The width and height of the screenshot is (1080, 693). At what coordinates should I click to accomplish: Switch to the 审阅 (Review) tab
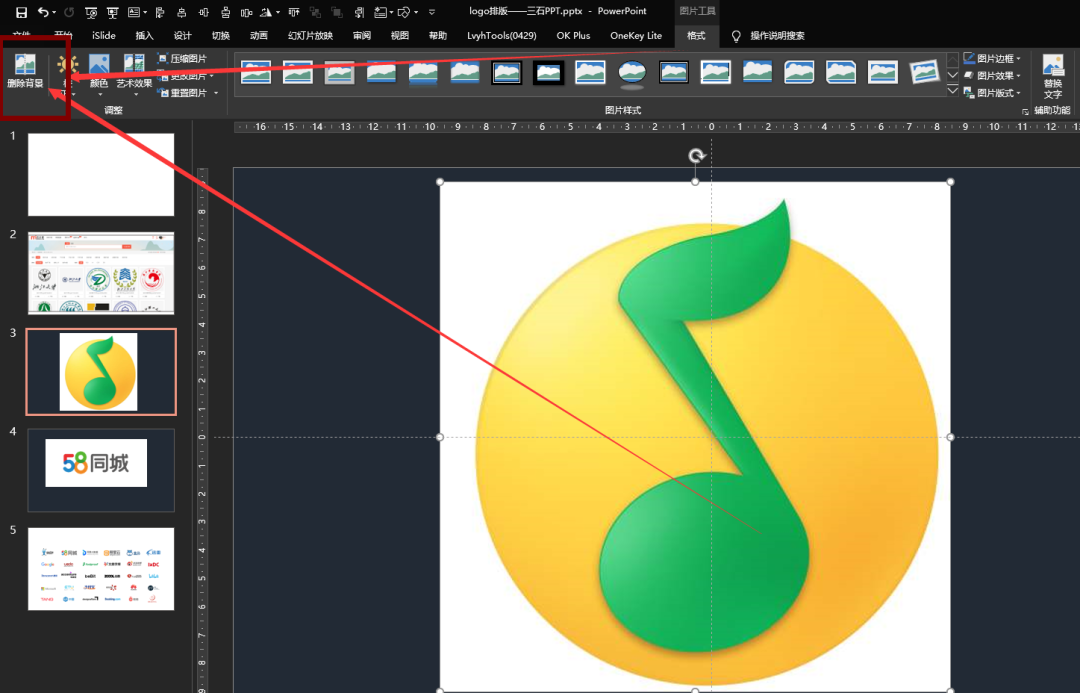362,36
